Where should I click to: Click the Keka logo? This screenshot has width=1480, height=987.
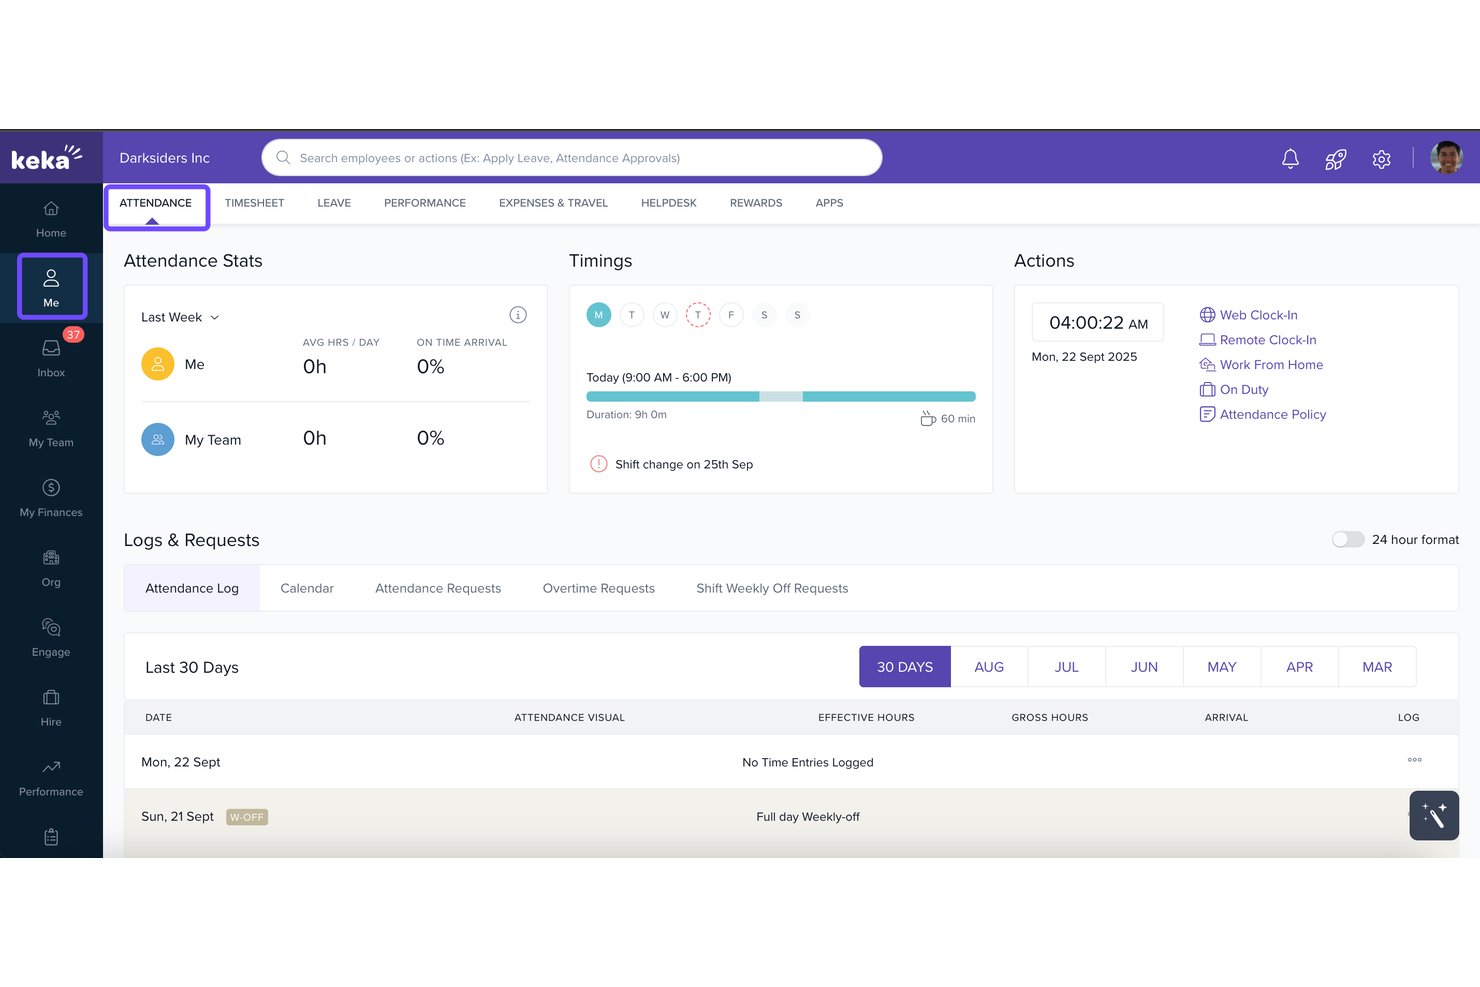(46, 157)
